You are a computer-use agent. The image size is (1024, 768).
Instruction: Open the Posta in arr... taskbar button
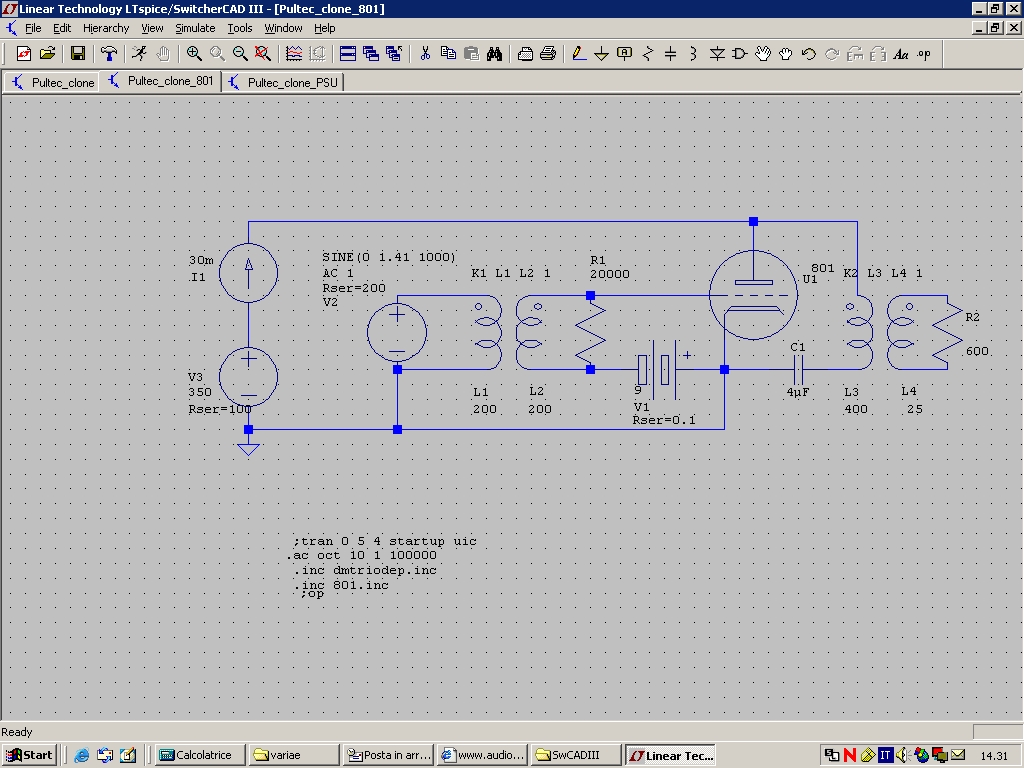coord(389,755)
